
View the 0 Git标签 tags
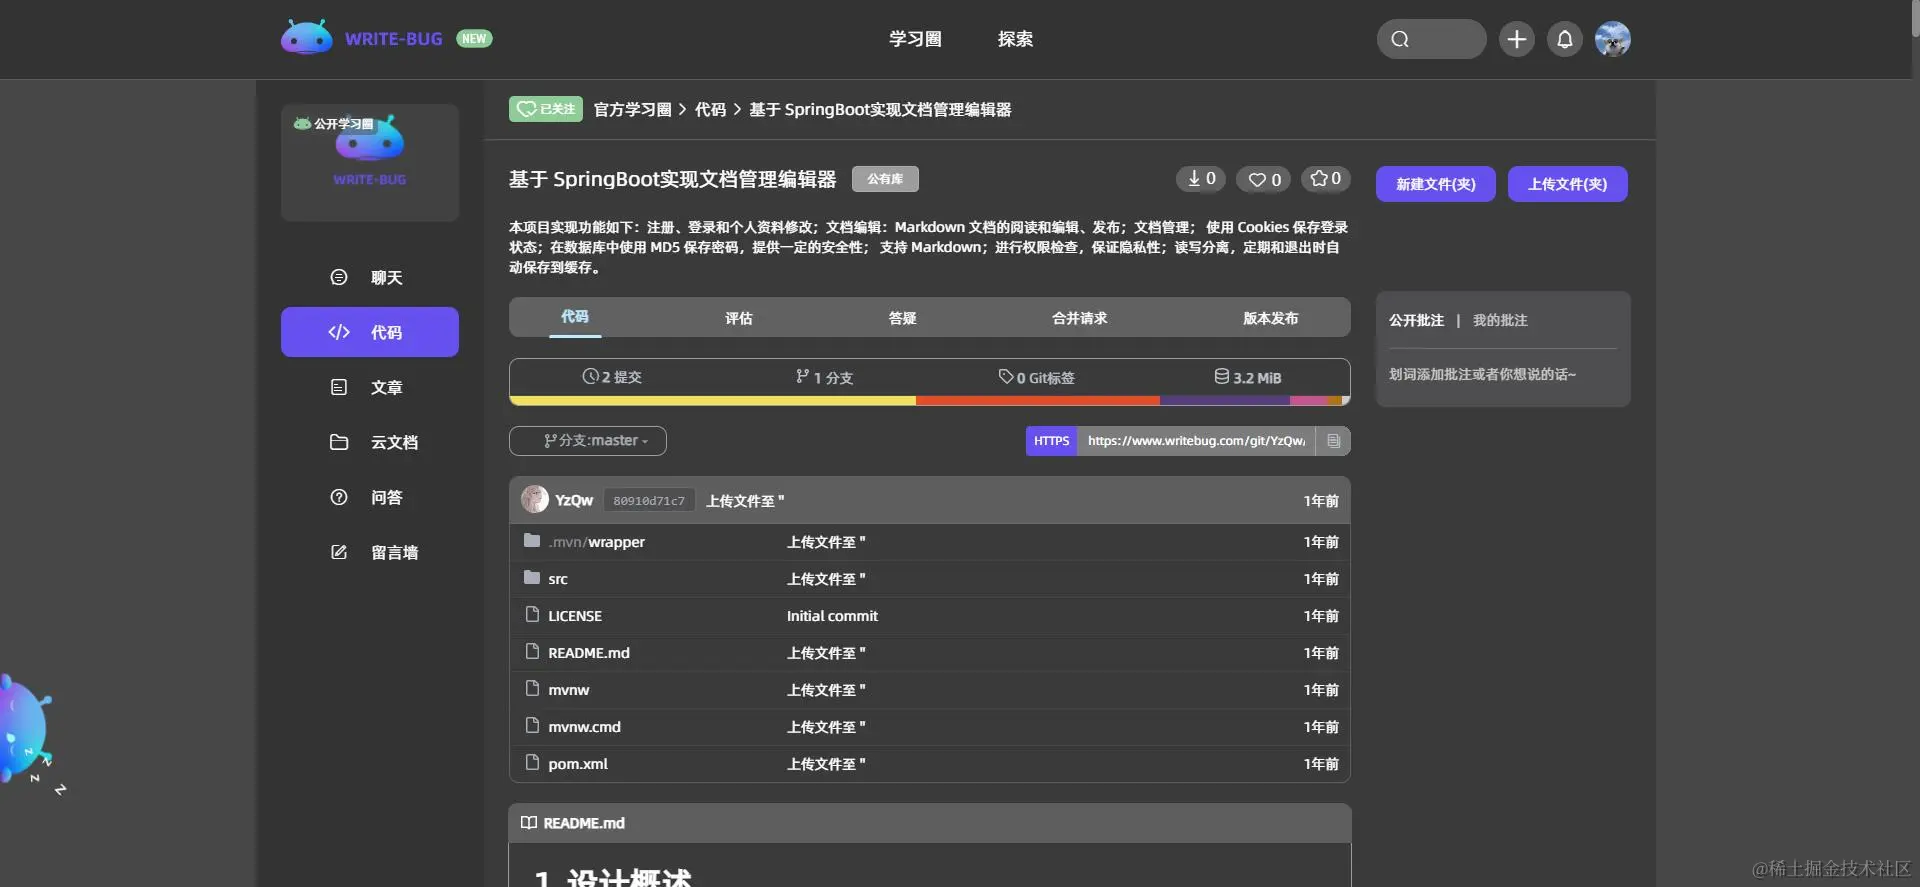(1037, 377)
